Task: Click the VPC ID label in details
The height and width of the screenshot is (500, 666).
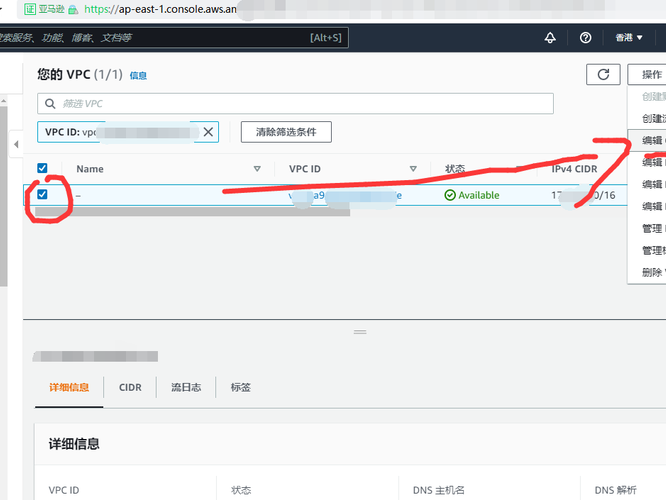Action: pyautogui.click(x=64, y=490)
